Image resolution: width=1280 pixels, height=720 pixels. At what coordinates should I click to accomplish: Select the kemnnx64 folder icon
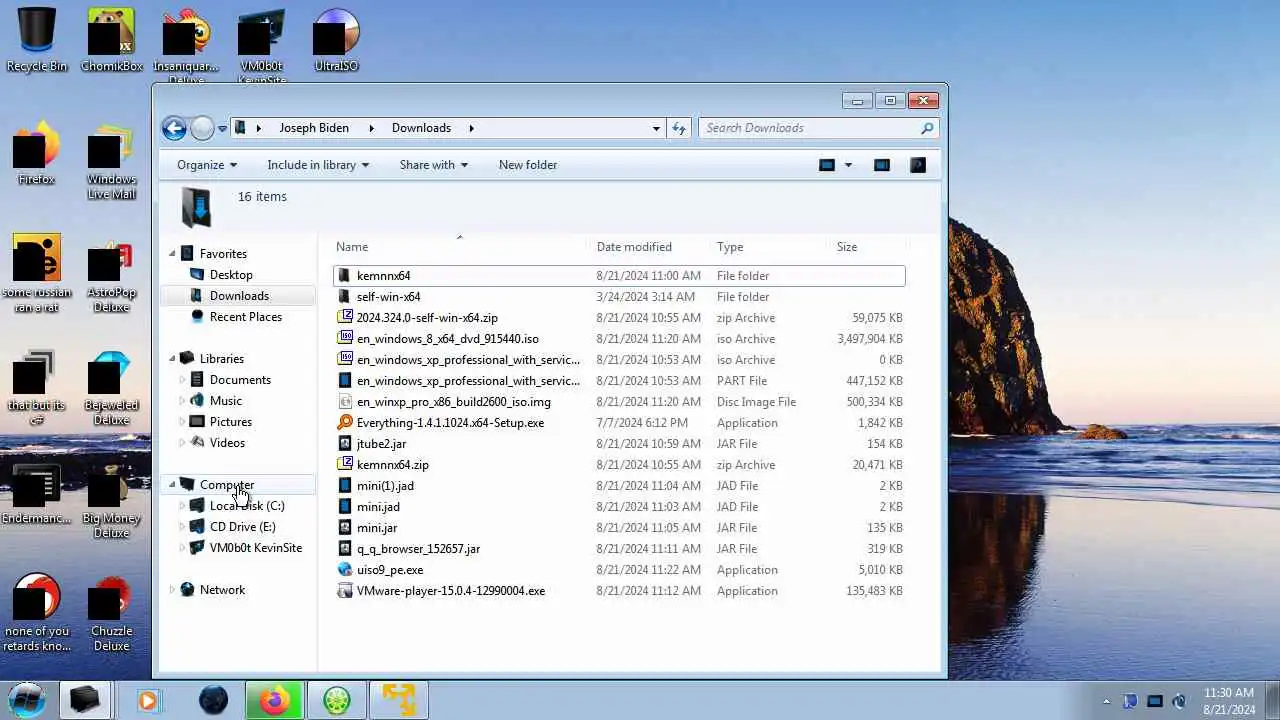click(x=345, y=276)
